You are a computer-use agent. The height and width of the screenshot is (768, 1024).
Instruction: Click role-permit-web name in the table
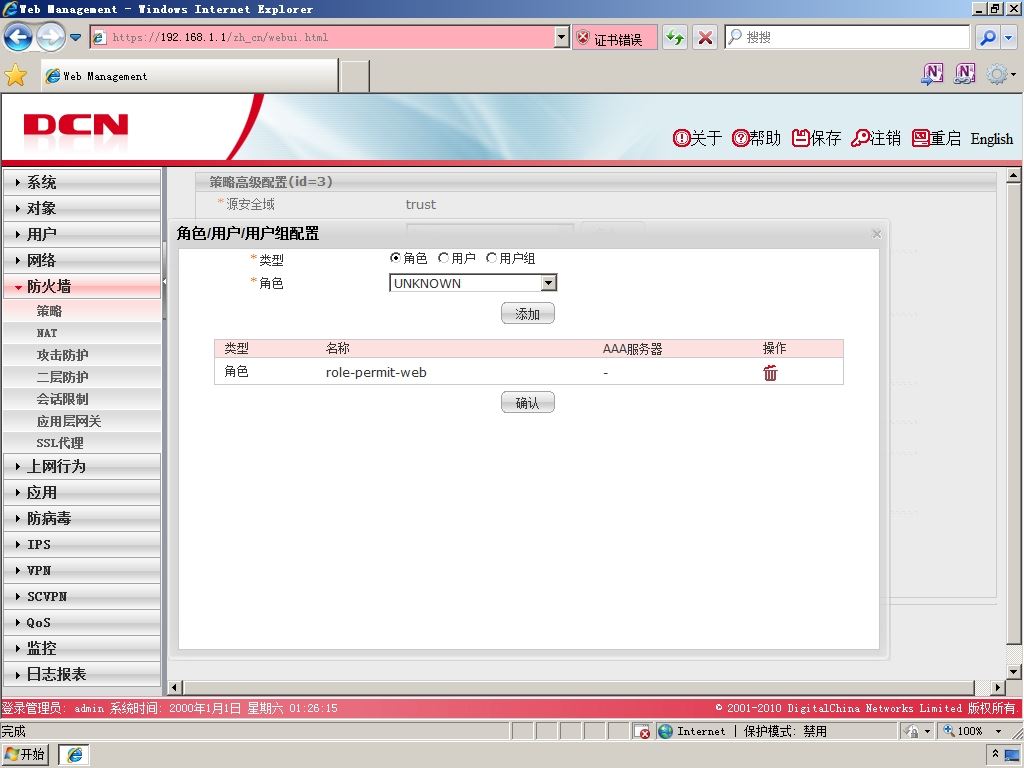coord(376,372)
